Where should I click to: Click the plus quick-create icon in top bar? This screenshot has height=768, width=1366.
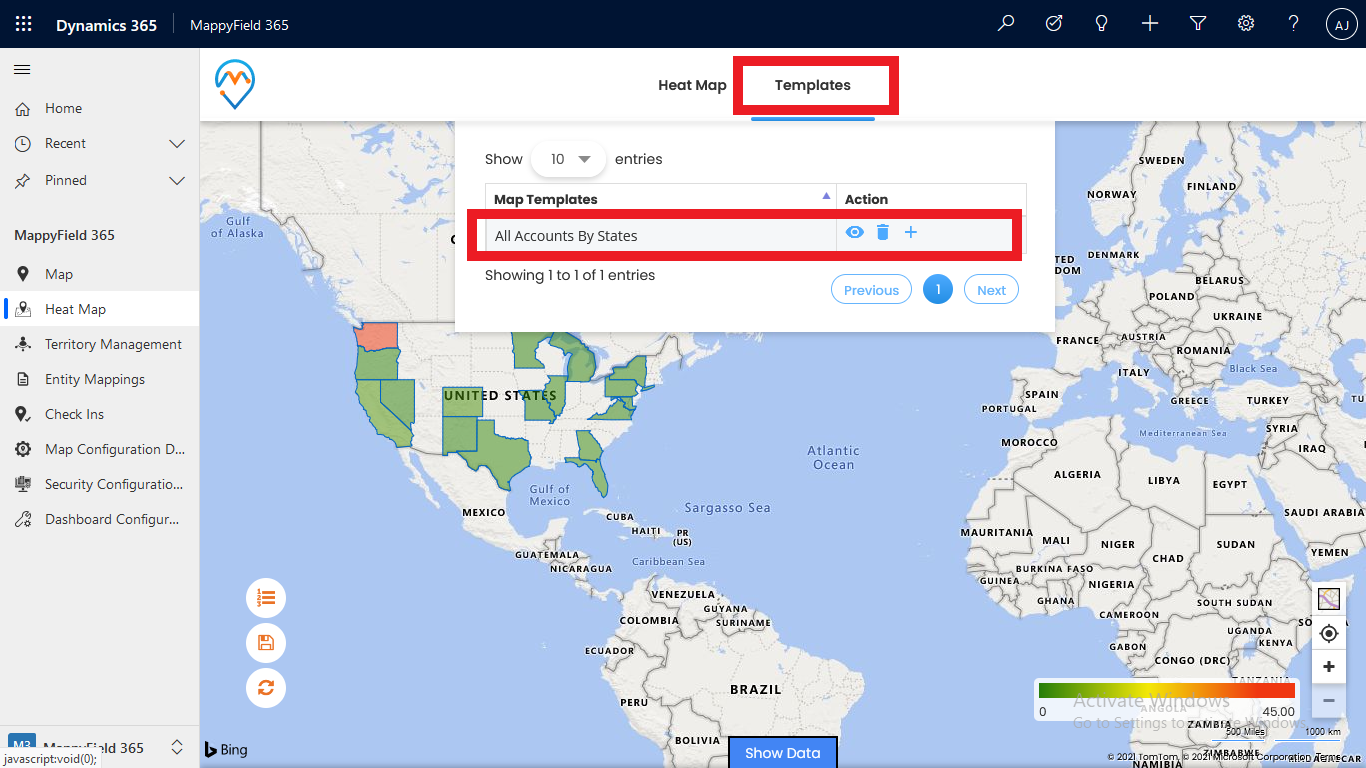point(1150,24)
